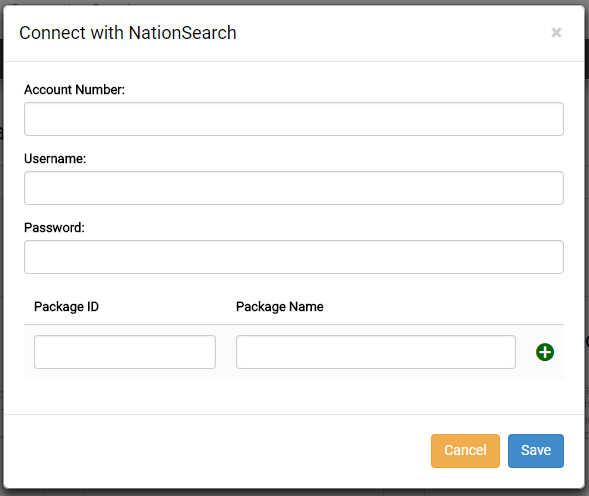Click the dimmed backdrop outside the dialog
This screenshot has height=496, width=589.
(294, 493)
